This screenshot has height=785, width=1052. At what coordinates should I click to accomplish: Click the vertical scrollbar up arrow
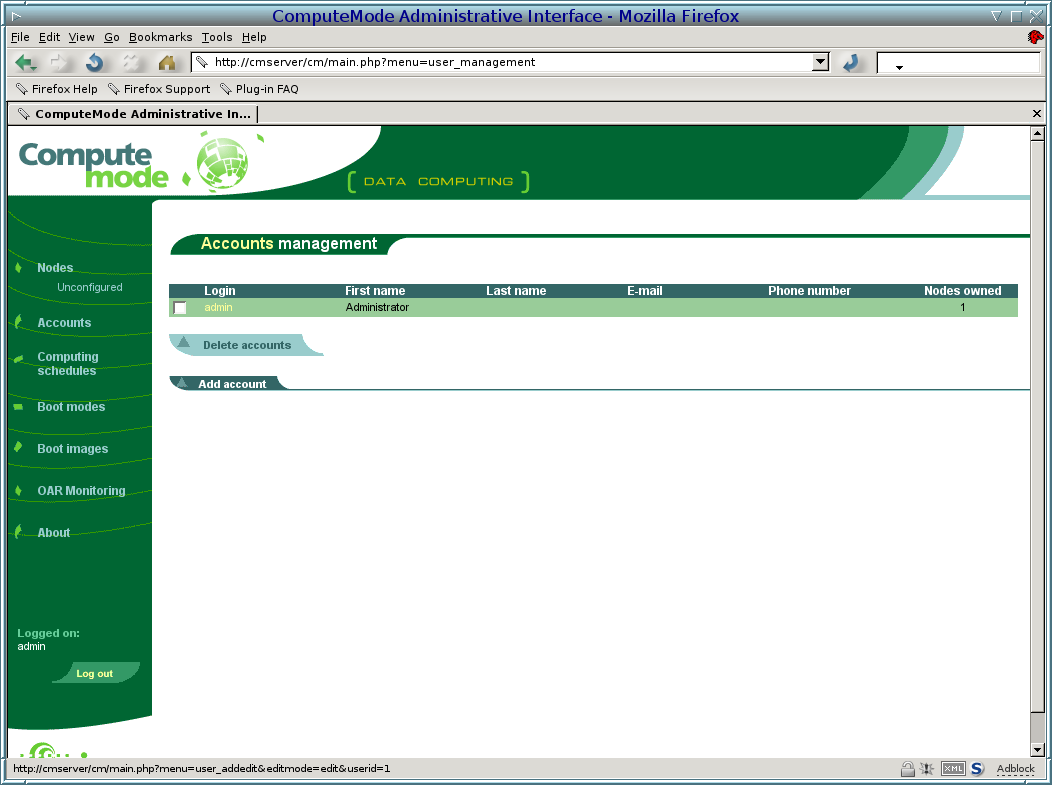tap(1037, 134)
